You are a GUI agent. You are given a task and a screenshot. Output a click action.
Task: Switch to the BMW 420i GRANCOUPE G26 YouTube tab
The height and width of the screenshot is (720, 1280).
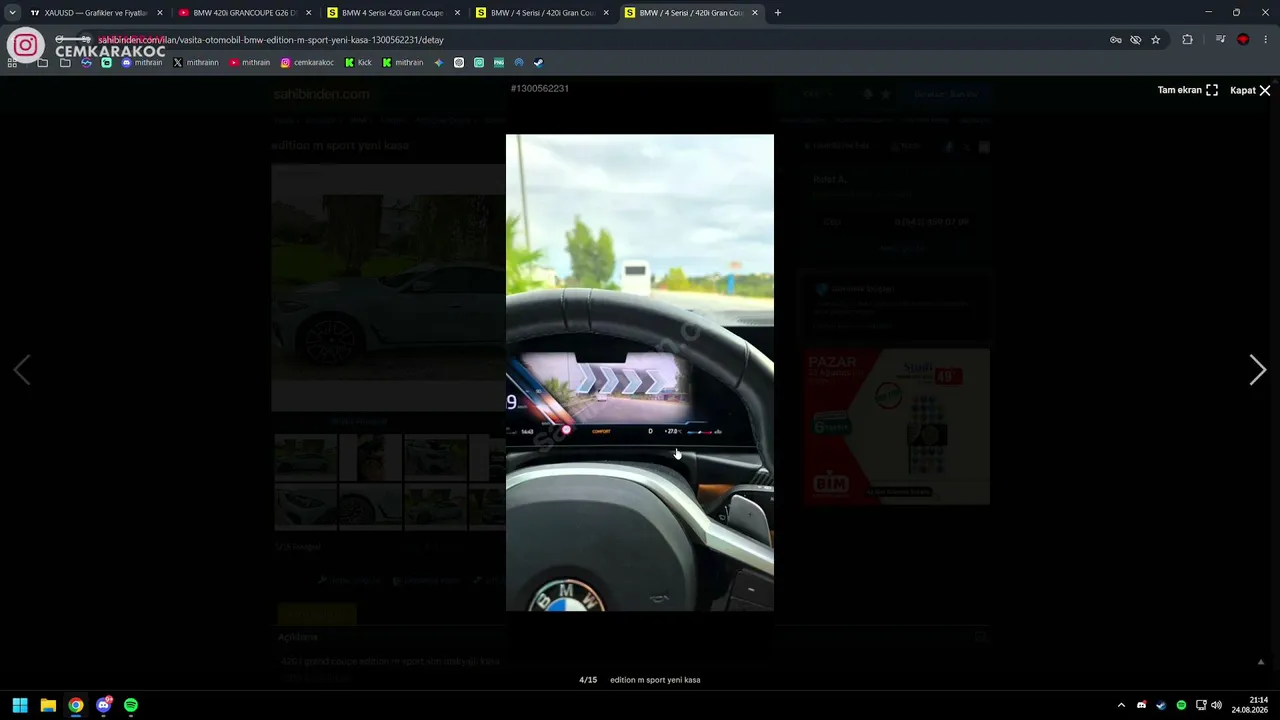(245, 13)
